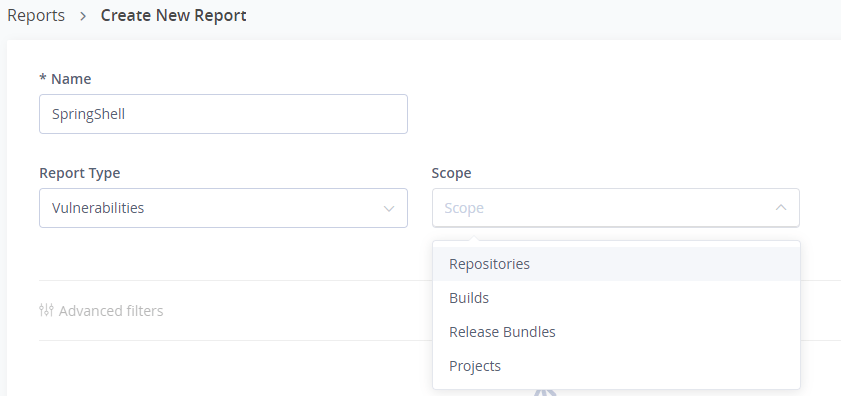Click the Report Type chevron arrow

[389, 208]
